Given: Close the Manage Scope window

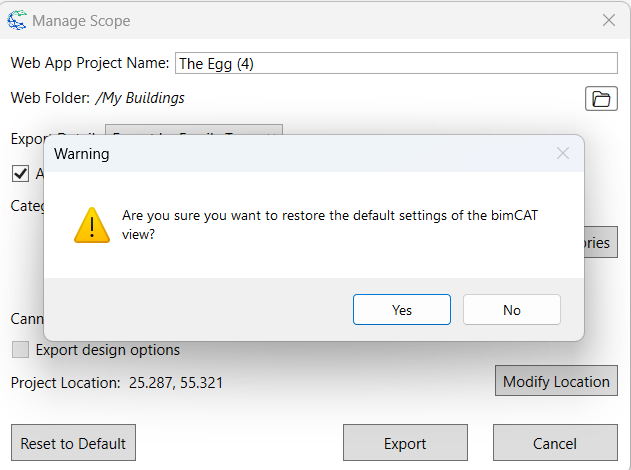Looking at the screenshot, I should pyautogui.click(x=608, y=20).
